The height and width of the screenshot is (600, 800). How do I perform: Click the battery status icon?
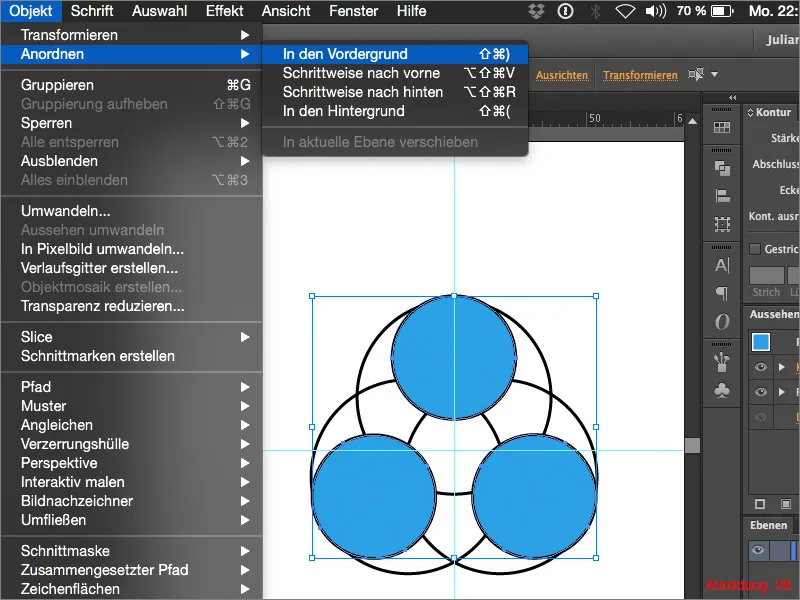tap(722, 11)
